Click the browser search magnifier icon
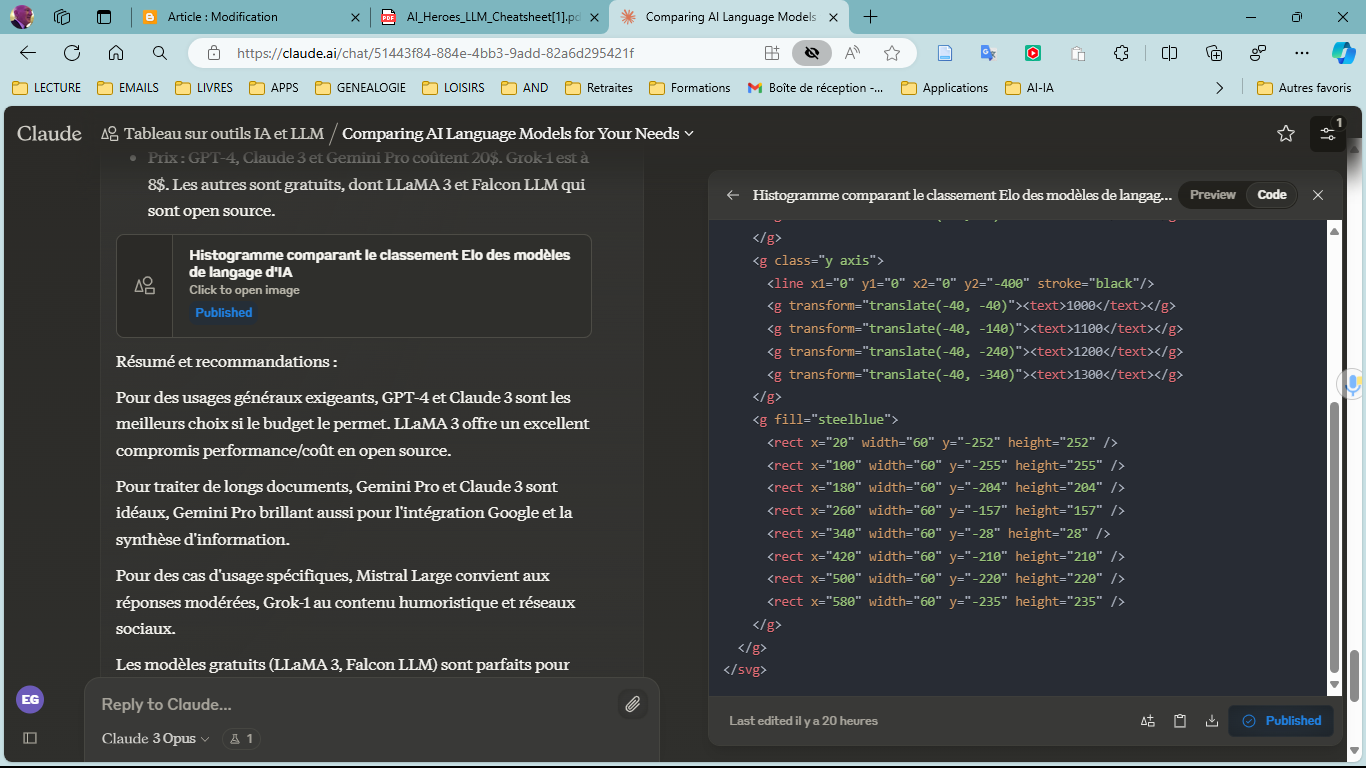This screenshot has width=1366, height=768. 160,53
